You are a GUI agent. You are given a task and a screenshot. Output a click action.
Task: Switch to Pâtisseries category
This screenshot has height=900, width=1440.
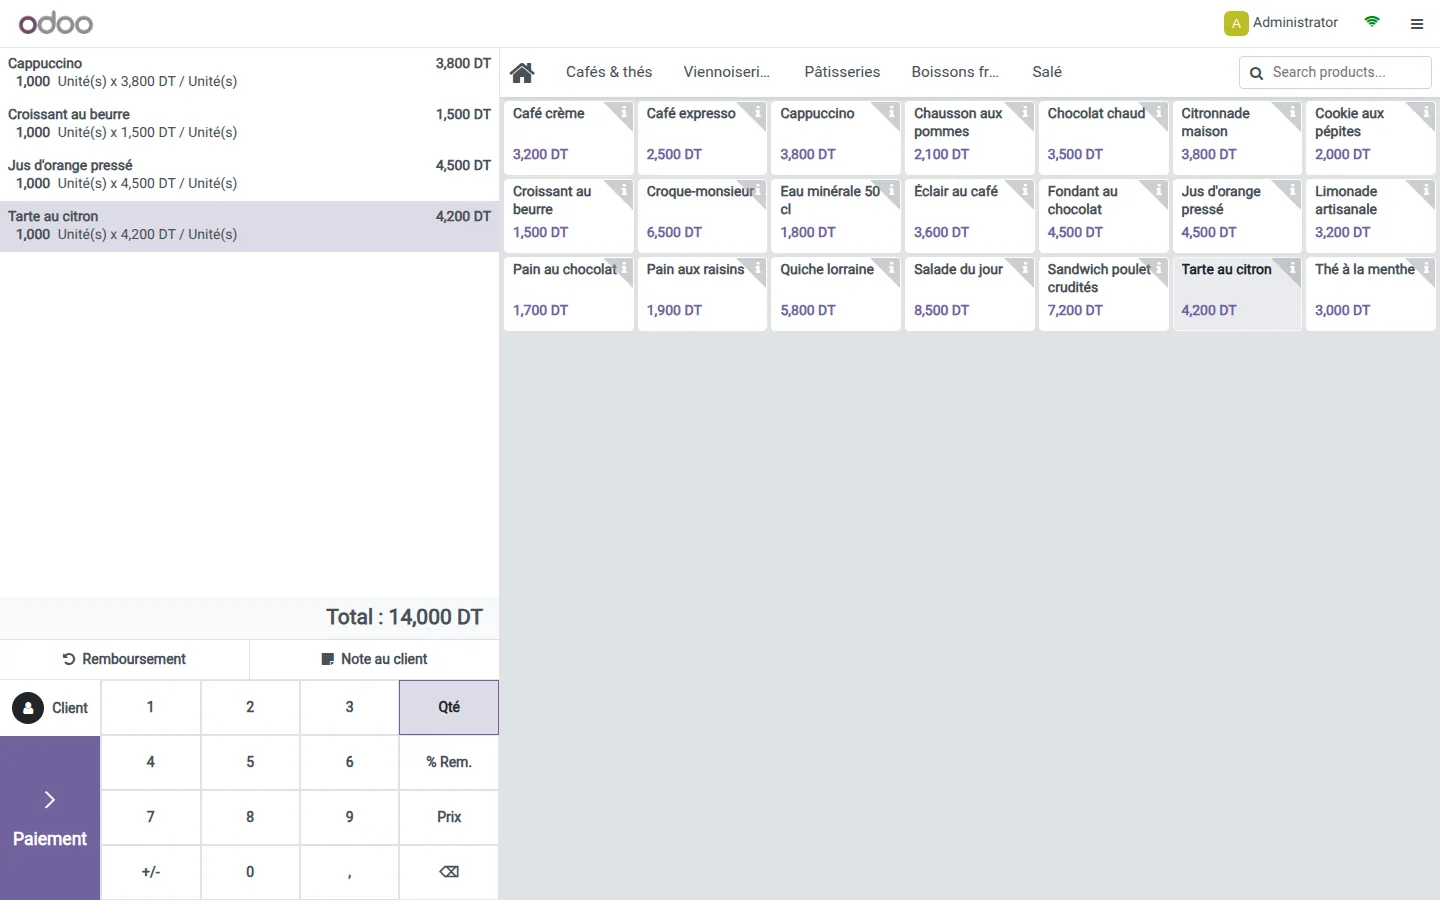842,72
